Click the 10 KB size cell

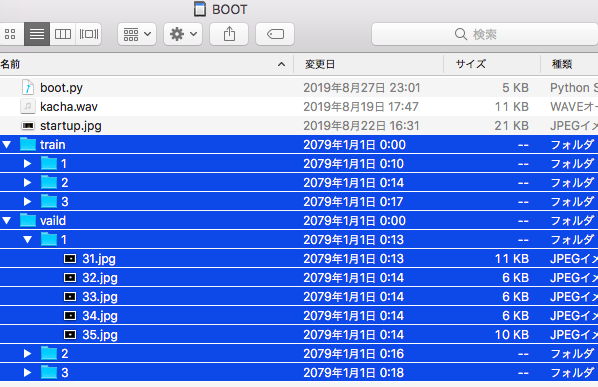click(x=511, y=335)
